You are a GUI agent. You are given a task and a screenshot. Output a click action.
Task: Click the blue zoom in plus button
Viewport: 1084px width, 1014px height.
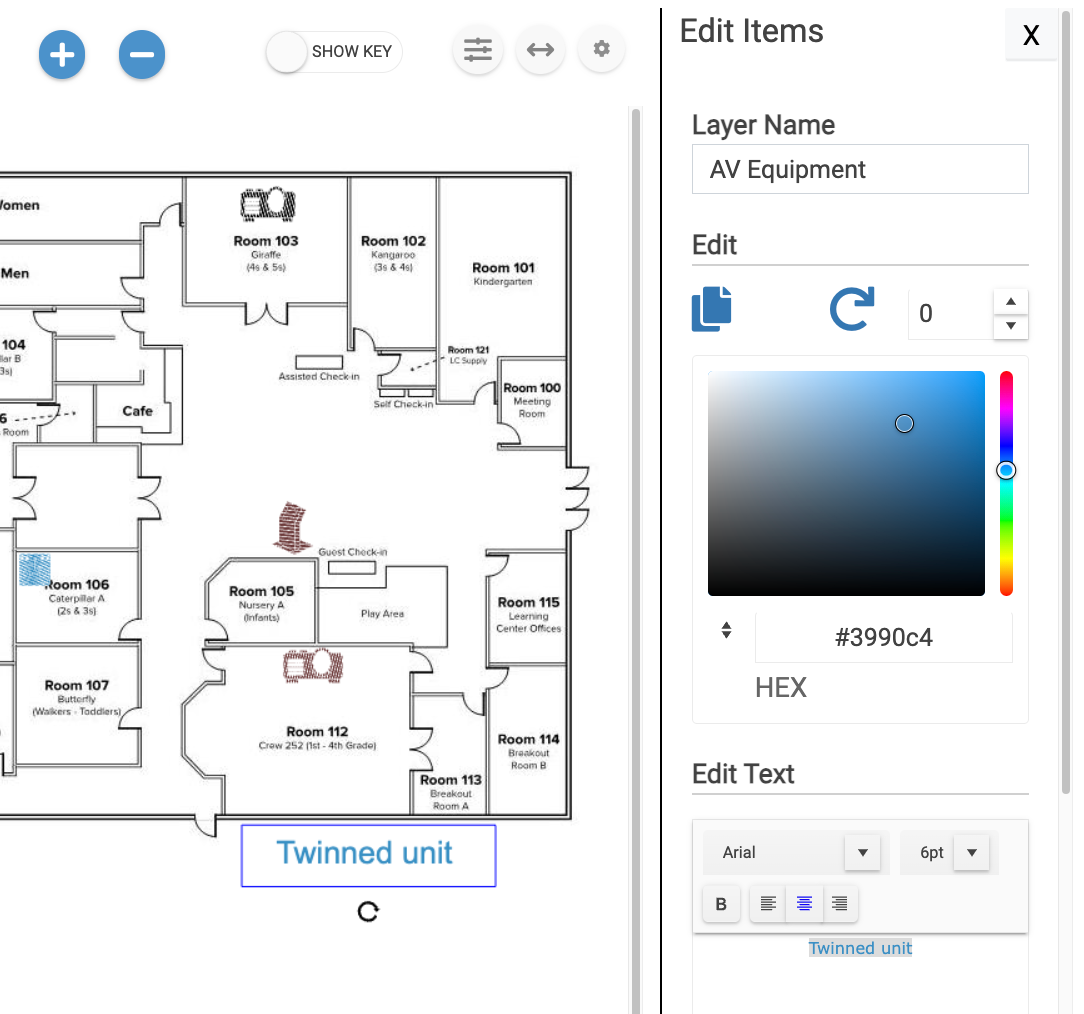(x=62, y=54)
